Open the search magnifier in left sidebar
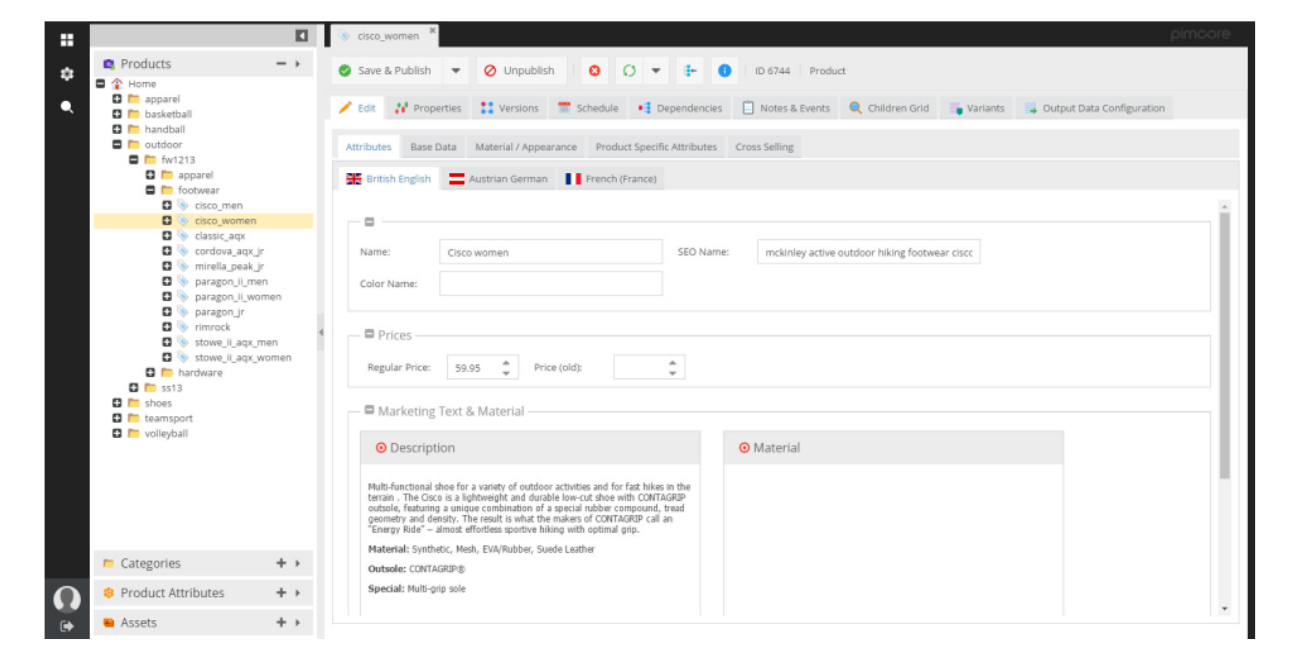This screenshot has height=660, width=1300. pos(67,107)
